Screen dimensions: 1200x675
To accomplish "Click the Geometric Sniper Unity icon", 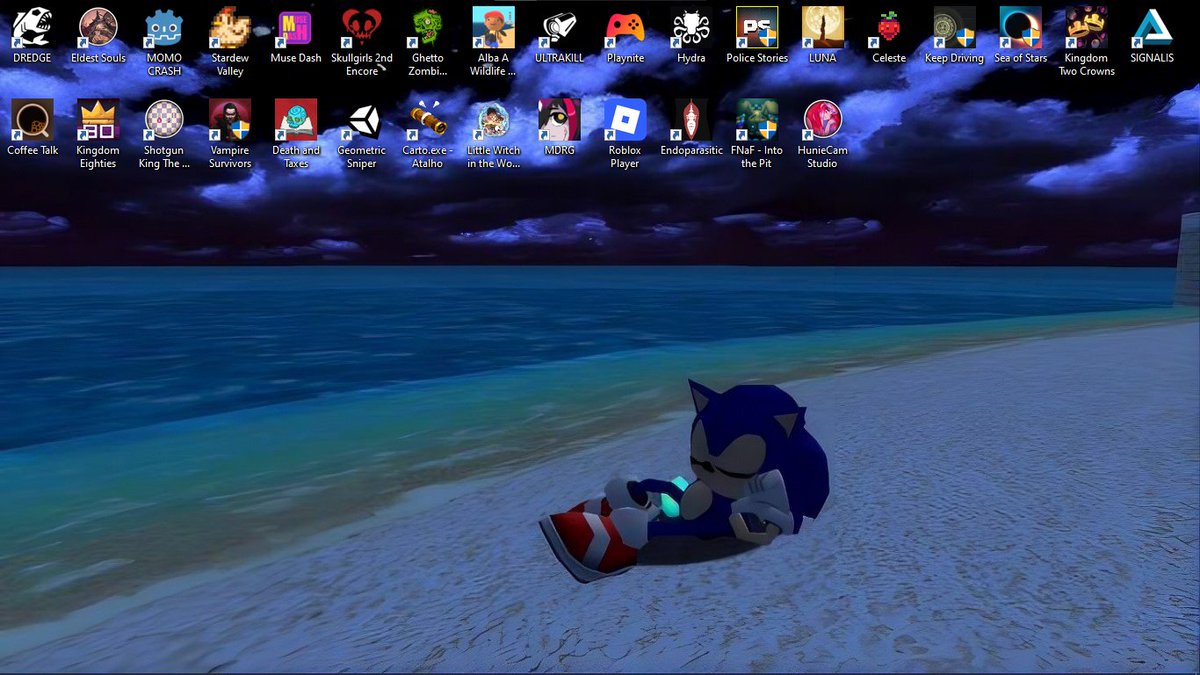I will click(362, 120).
